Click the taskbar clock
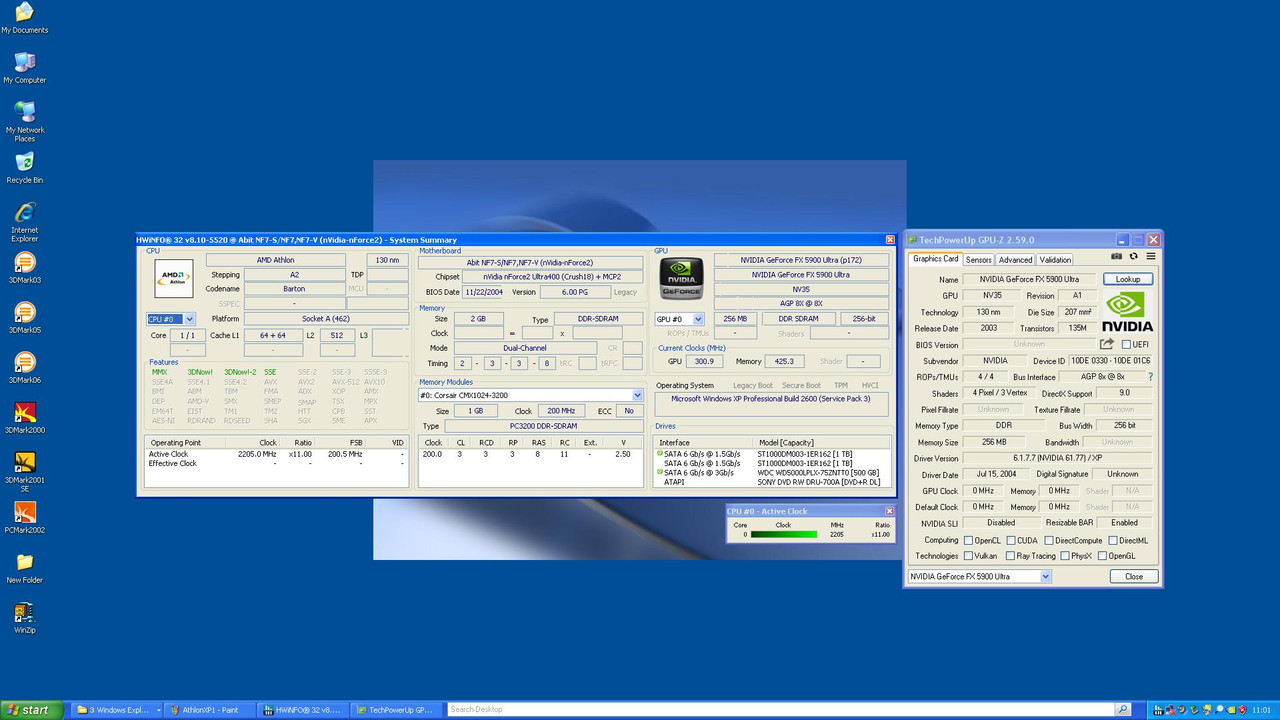The height and width of the screenshot is (720, 1280). pyautogui.click(x=1262, y=710)
